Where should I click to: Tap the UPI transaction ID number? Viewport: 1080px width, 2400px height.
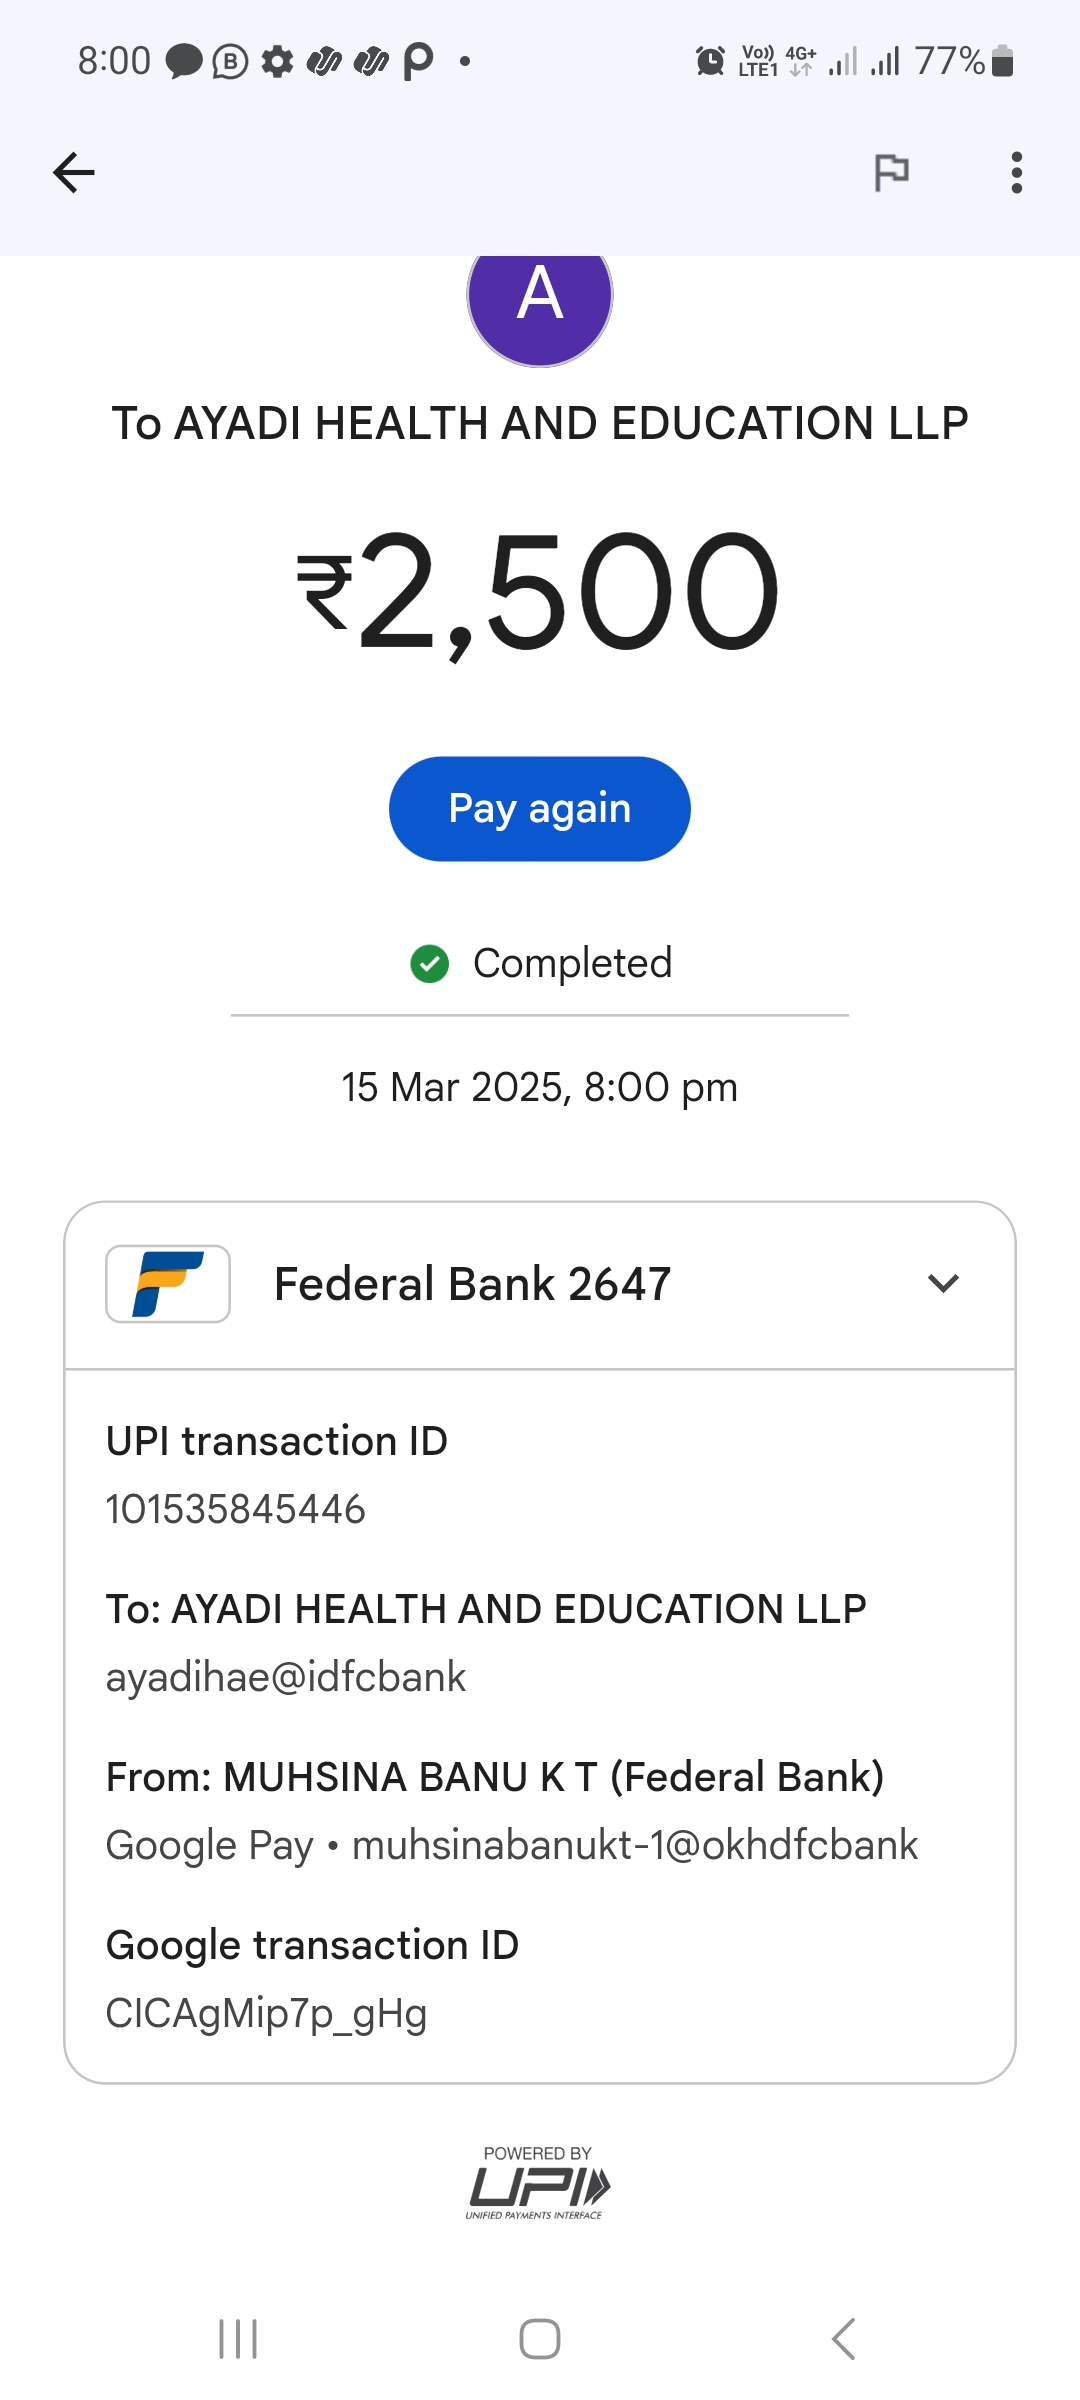[x=236, y=1509]
